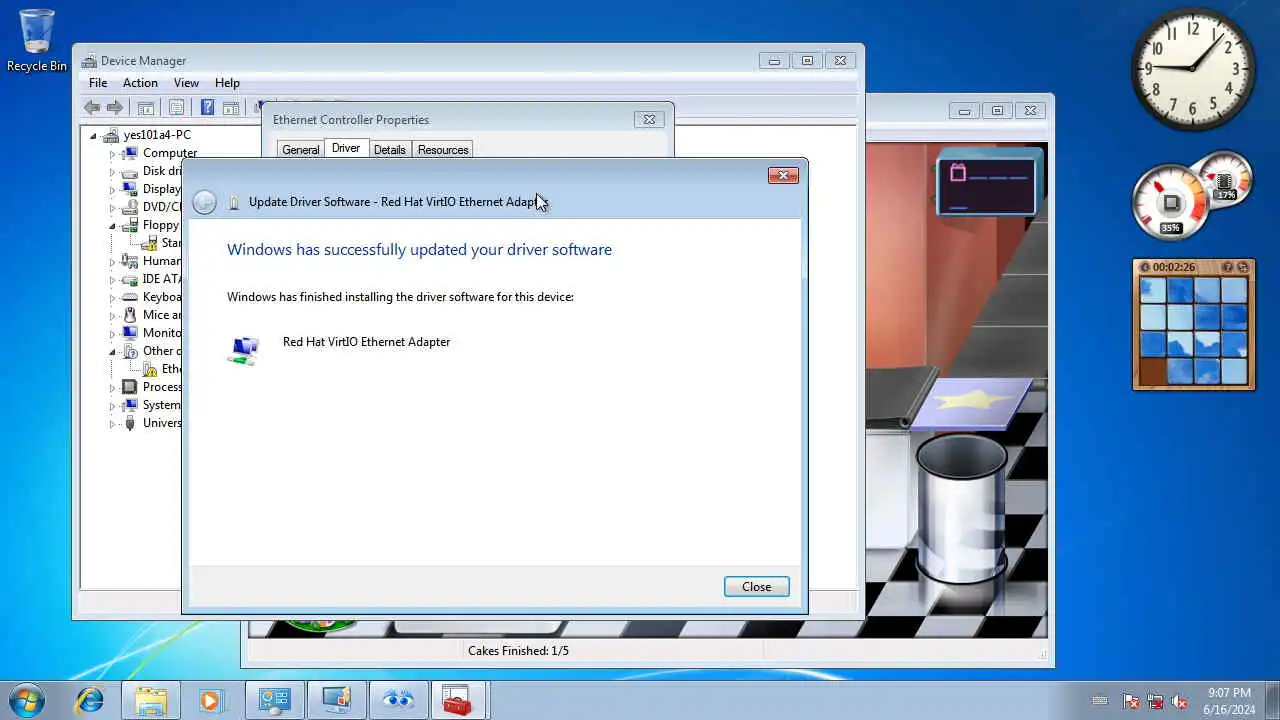This screenshot has width=1280, height=720.
Task: Click the Action Center flag tray icon
Action: [1131, 701]
